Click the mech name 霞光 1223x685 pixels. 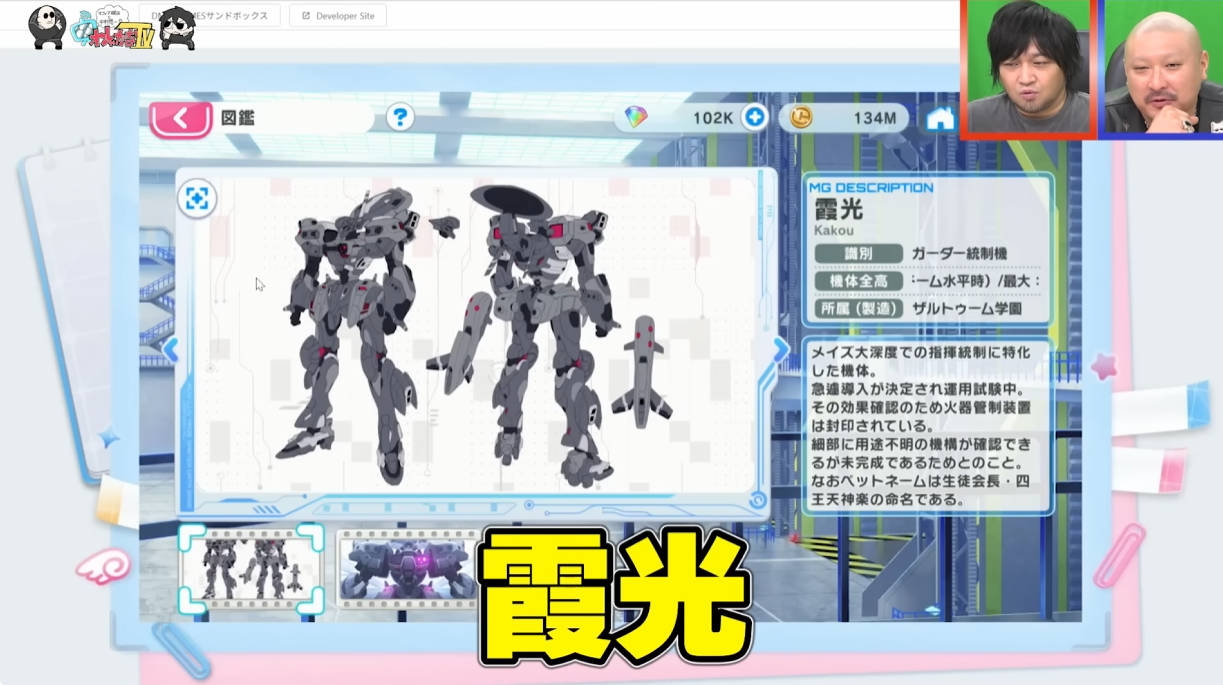[838, 210]
